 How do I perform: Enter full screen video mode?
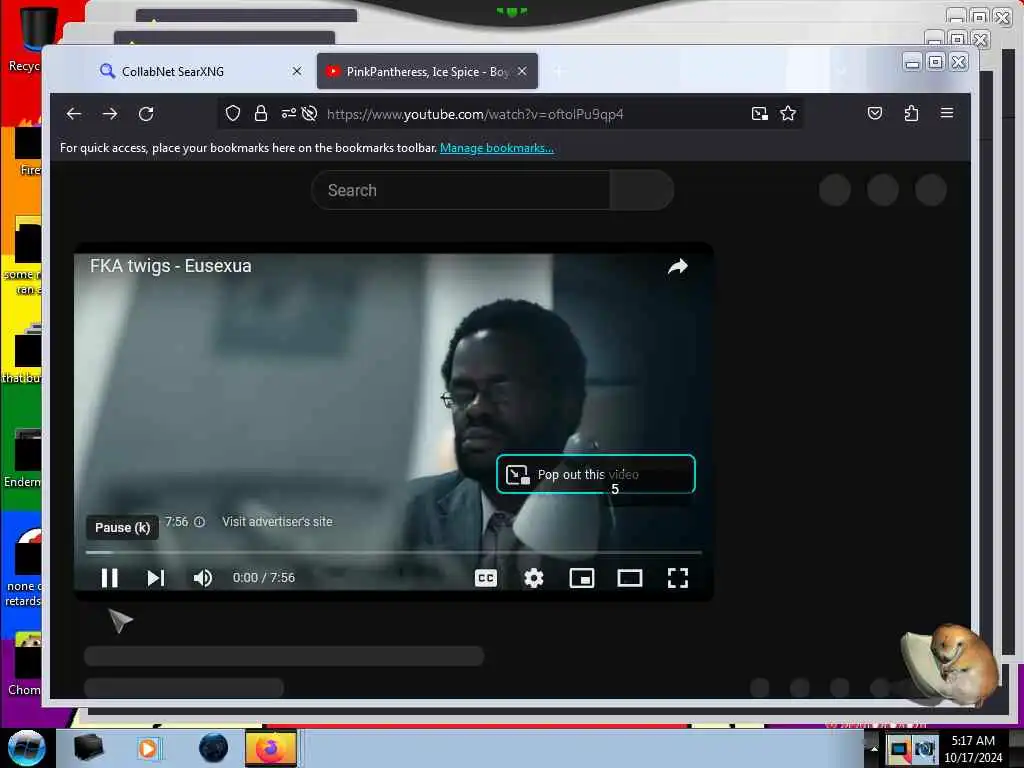pyautogui.click(x=678, y=577)
